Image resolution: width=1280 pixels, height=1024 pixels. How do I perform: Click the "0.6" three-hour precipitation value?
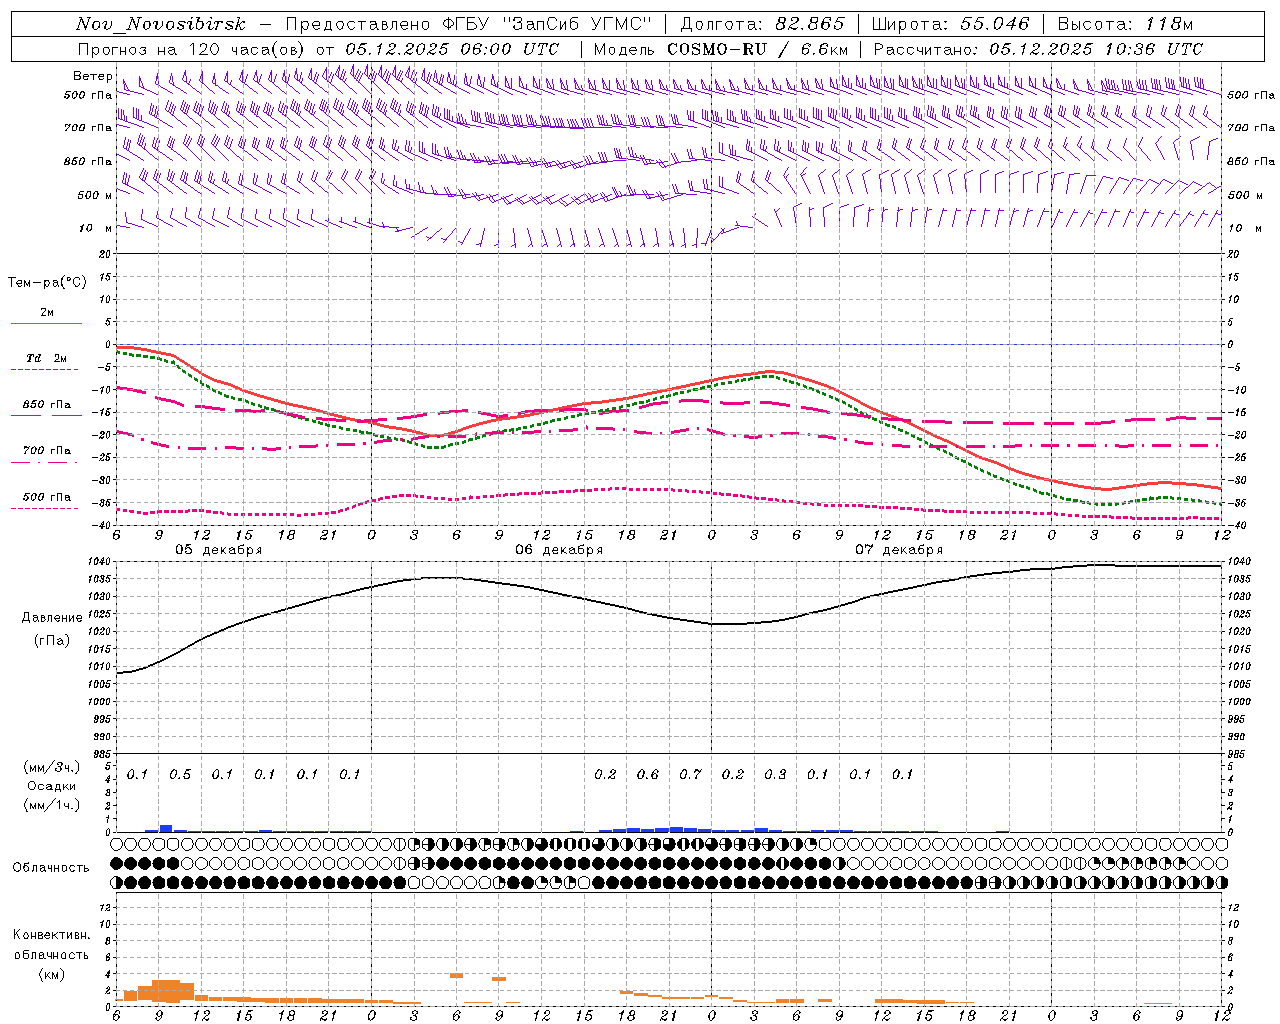[648, 774]
